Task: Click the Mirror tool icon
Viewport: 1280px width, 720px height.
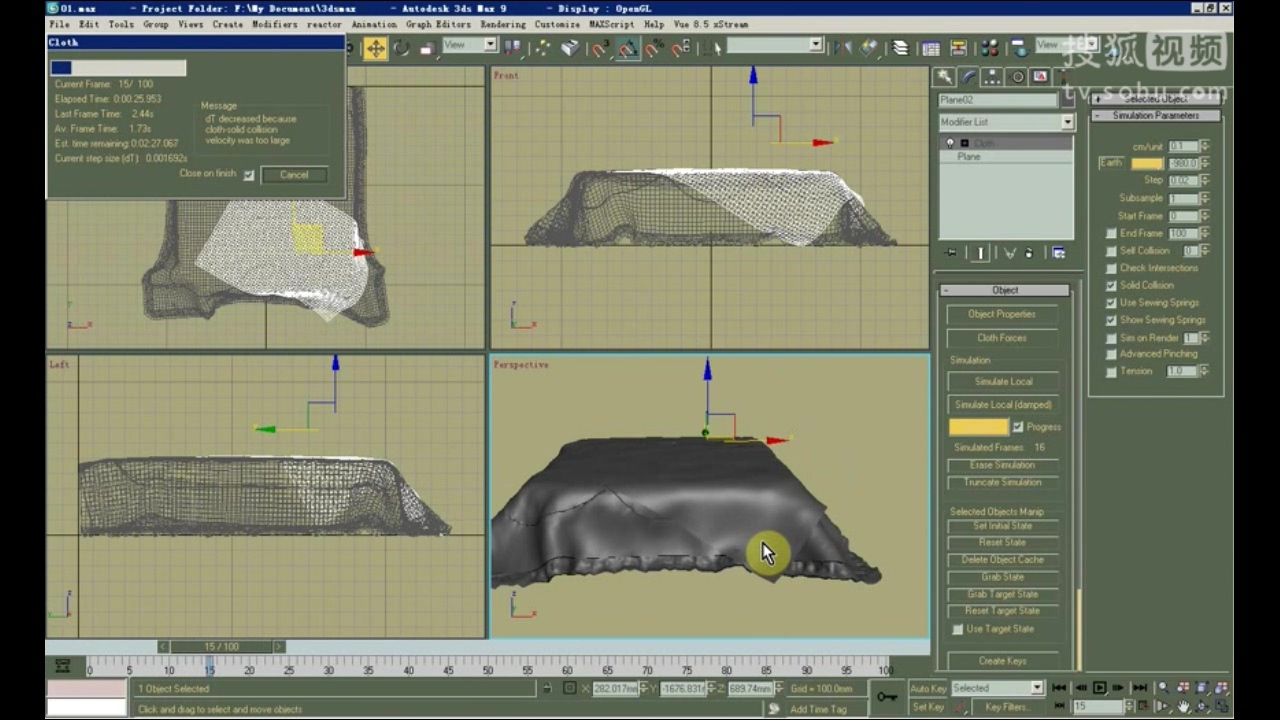Action: point(842,46)
